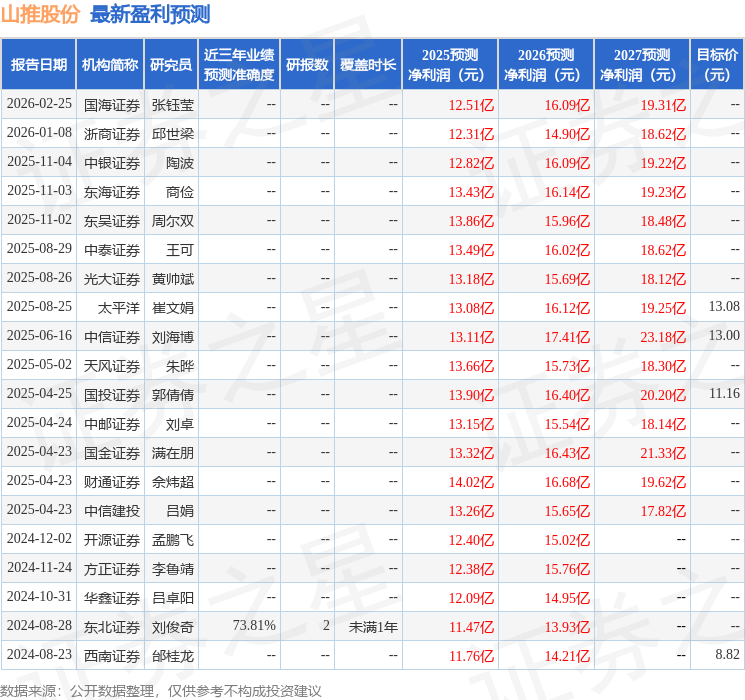This screenshot has width=745, height=700.
Task: Open the 国海证券 institution row
Action: tap(112, 104)
